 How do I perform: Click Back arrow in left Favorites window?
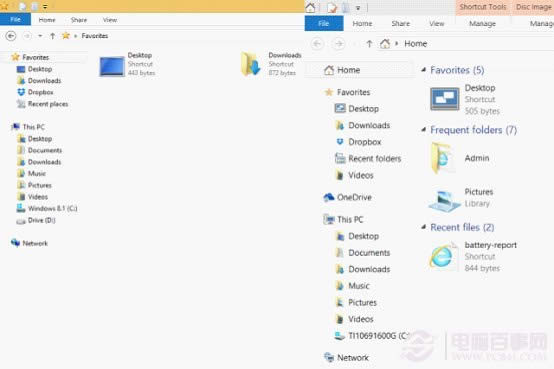(11, 36)
